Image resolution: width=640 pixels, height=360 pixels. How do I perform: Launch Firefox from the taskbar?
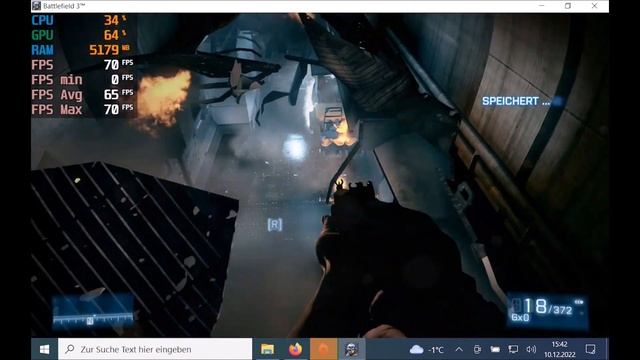pos(295,349)
